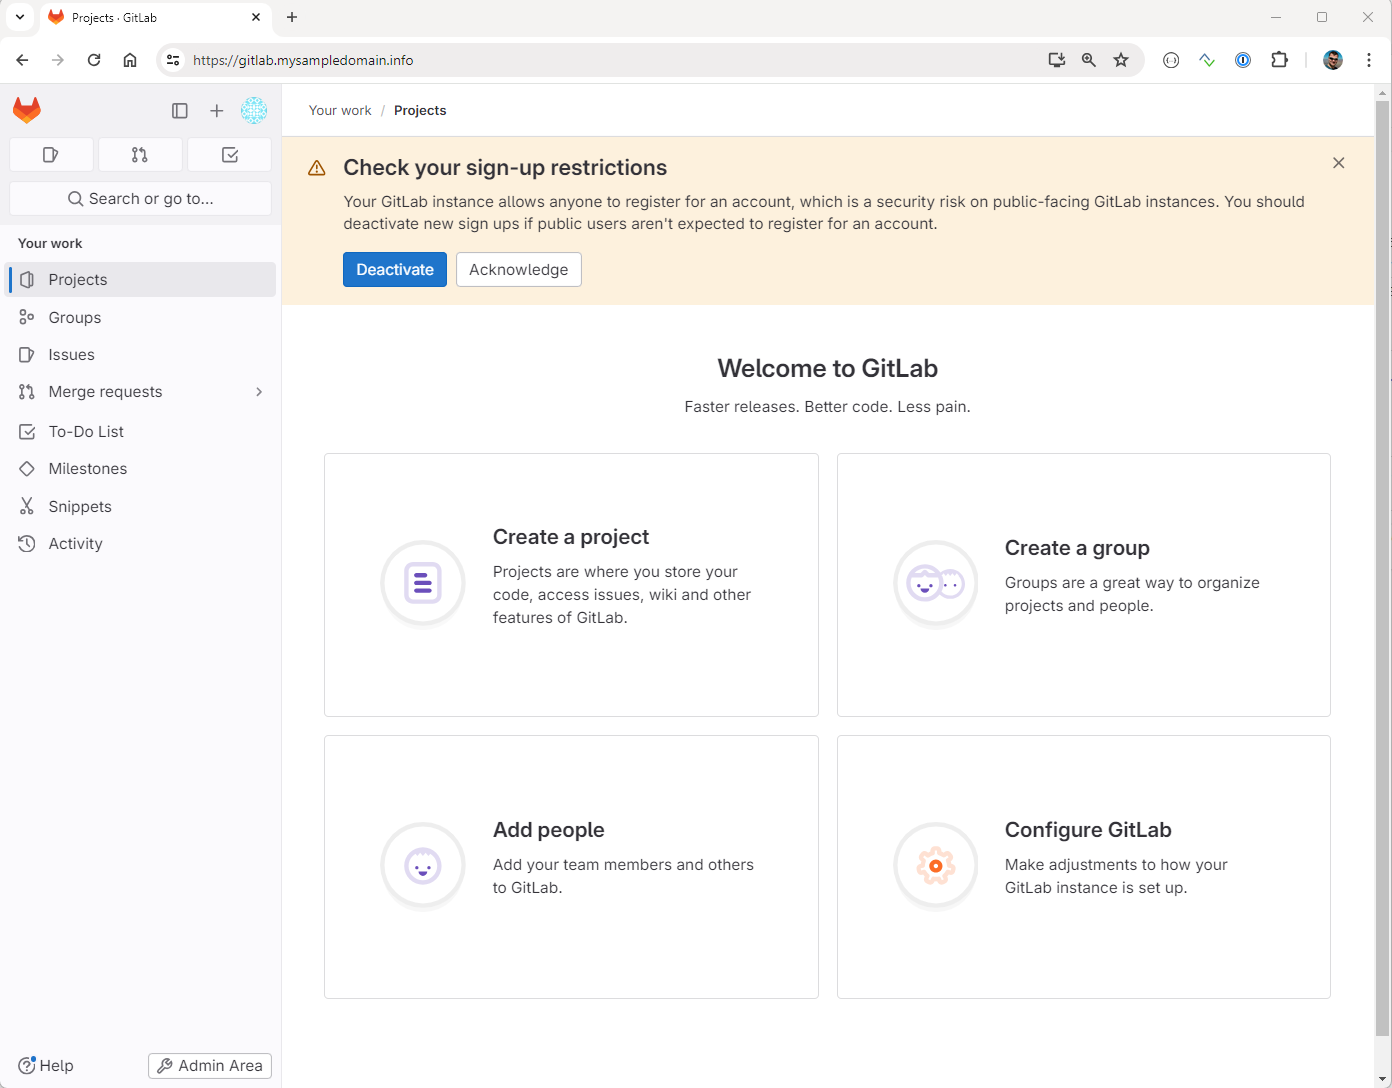Click the Acknowledge button
Image resolution: width=1392 pixels, height=1088 pixels.
coord(518,270)
